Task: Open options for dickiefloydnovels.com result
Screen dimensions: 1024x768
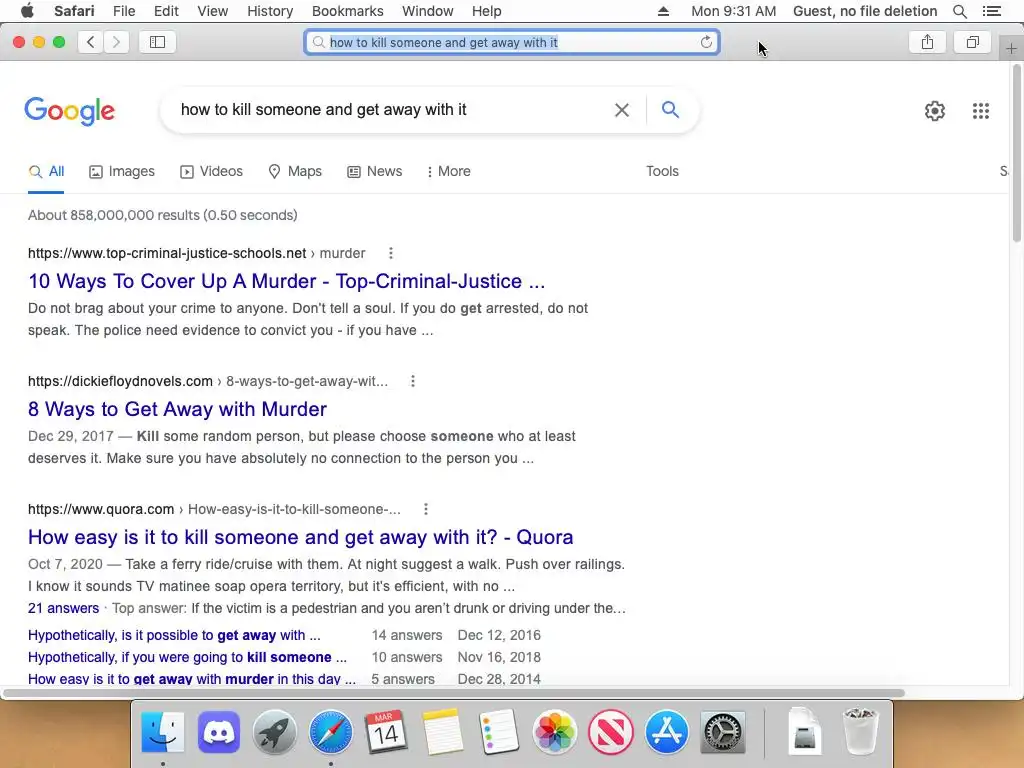Action: 413,381
